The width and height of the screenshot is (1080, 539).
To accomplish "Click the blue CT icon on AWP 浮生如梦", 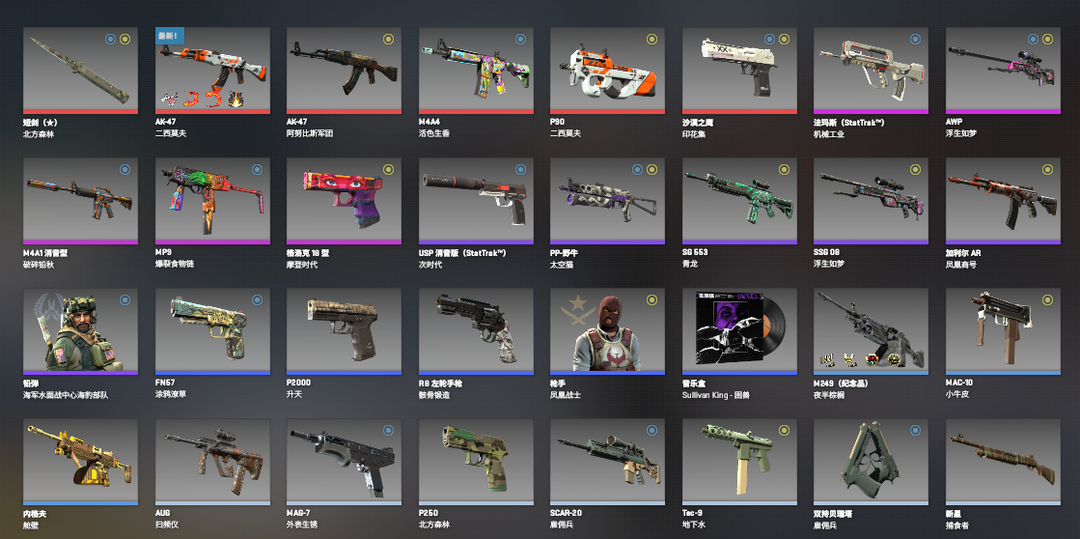I will coord(1032,39).
